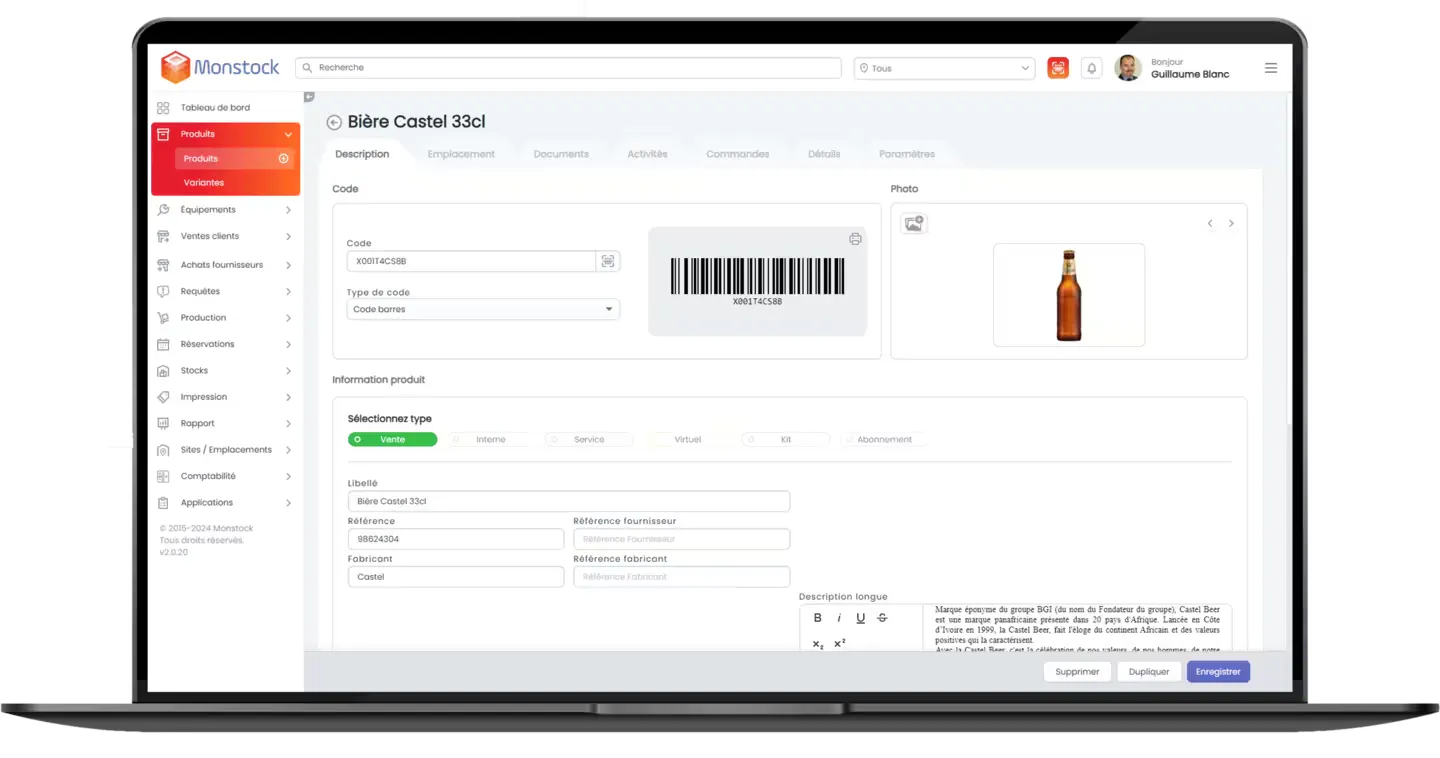The height and width of the screenshot is (758, 1440).
Task: Select the Interne product type
Action: click(x=490, y=439)
